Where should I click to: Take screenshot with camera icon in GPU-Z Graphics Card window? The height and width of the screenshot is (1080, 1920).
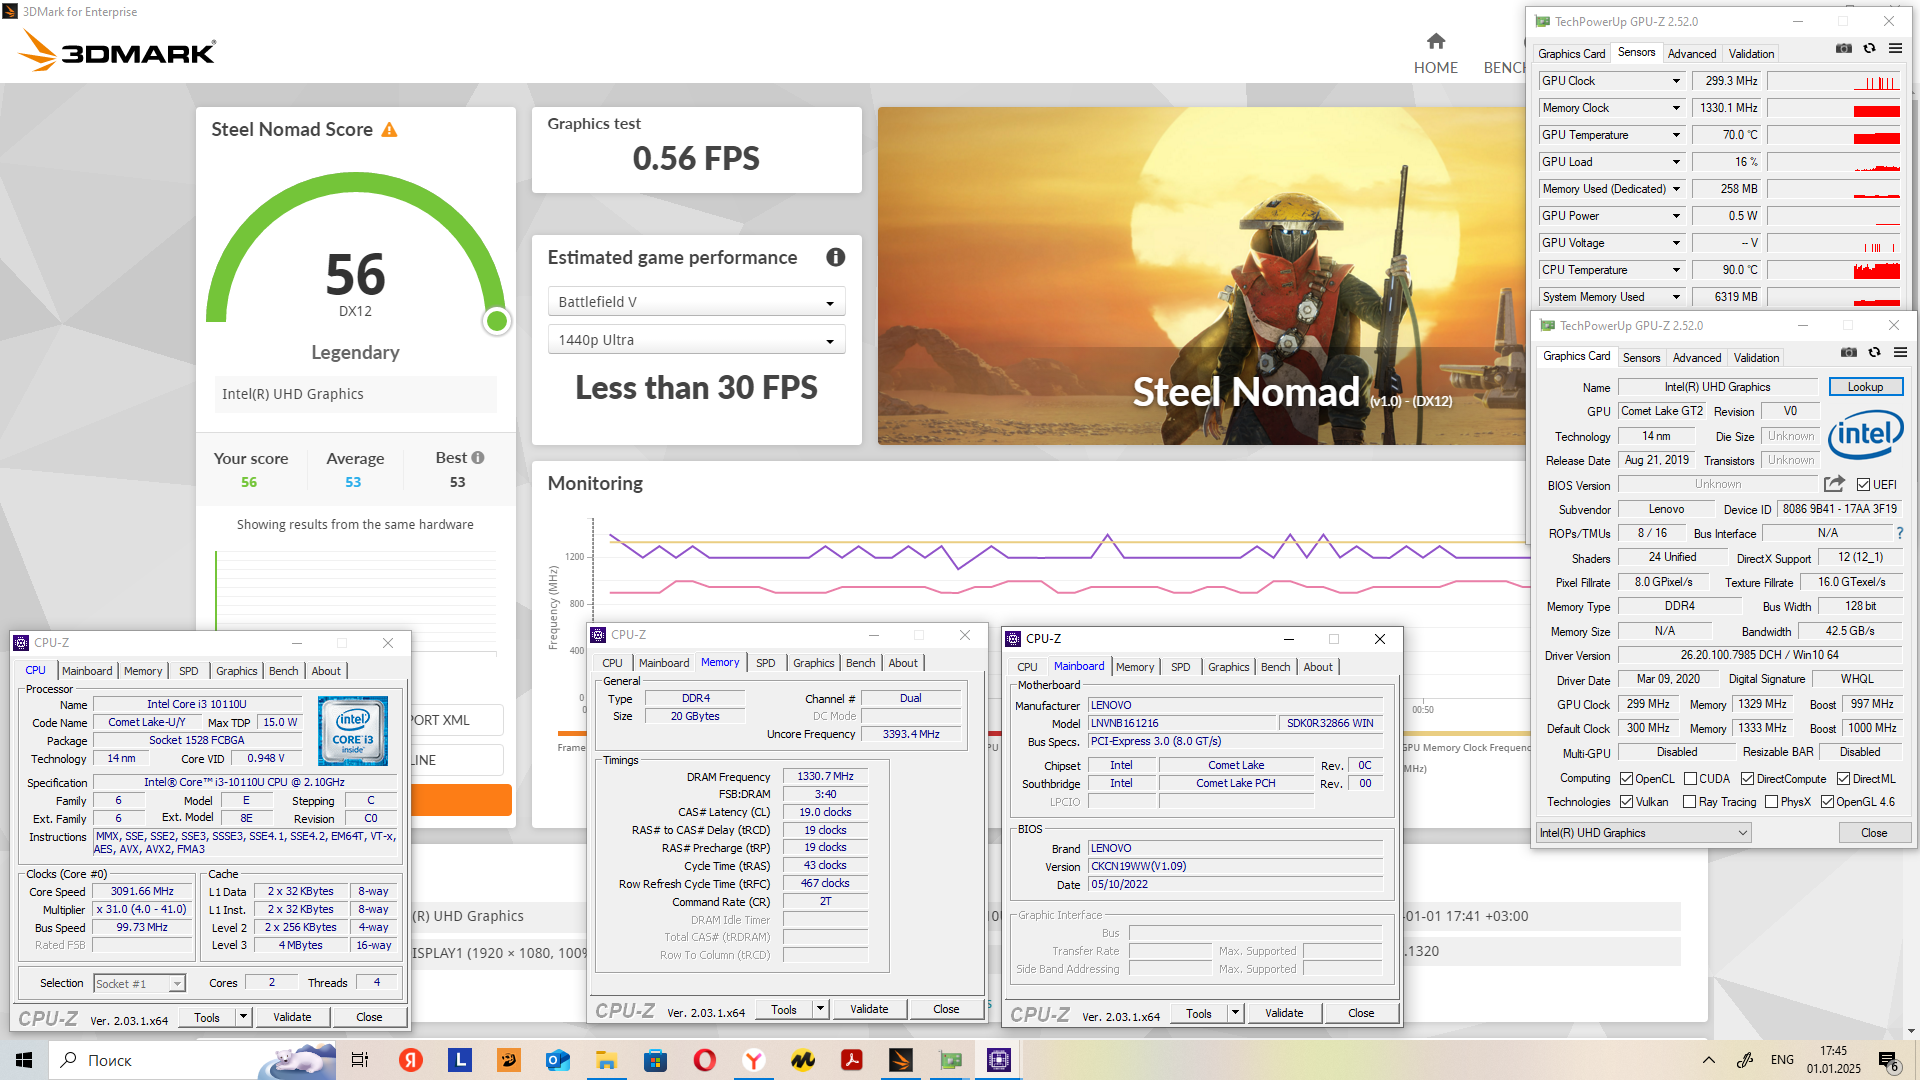tap(1849, 352)
